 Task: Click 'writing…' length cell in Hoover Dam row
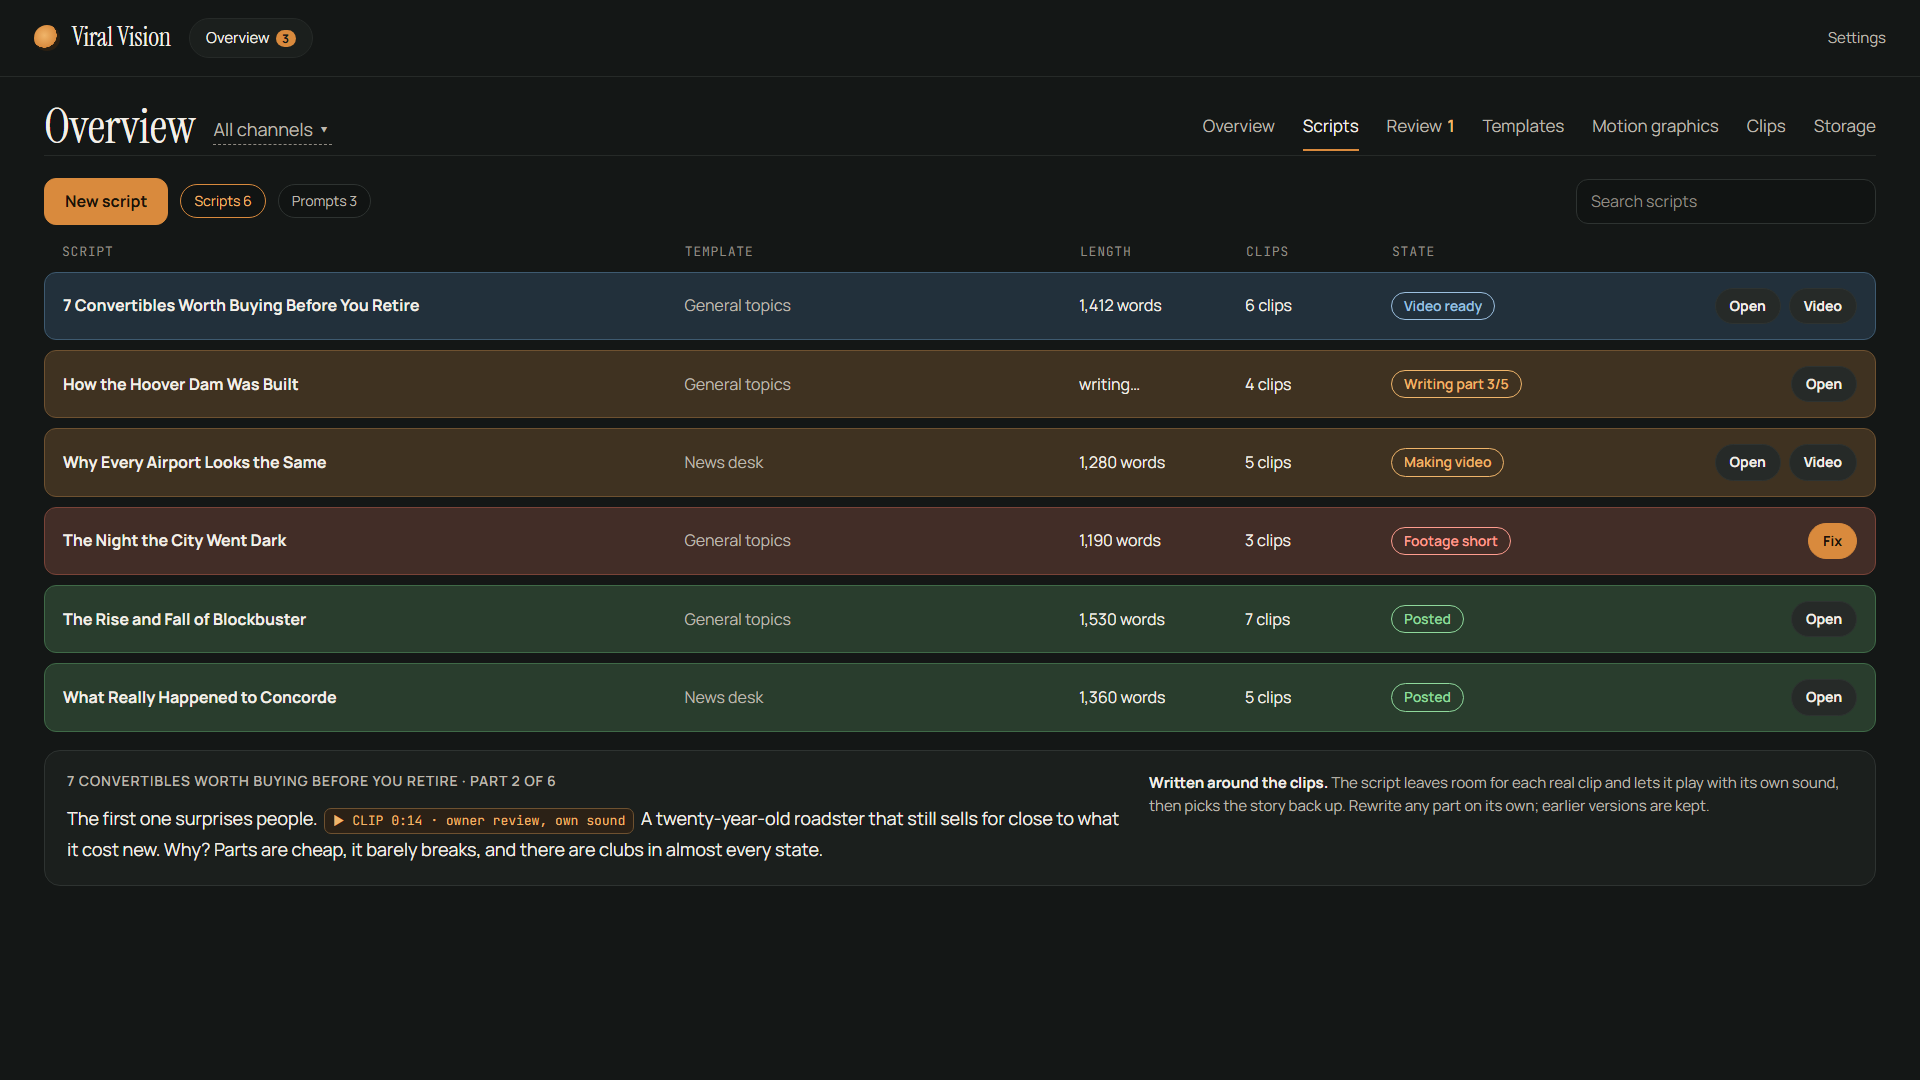1109,384
